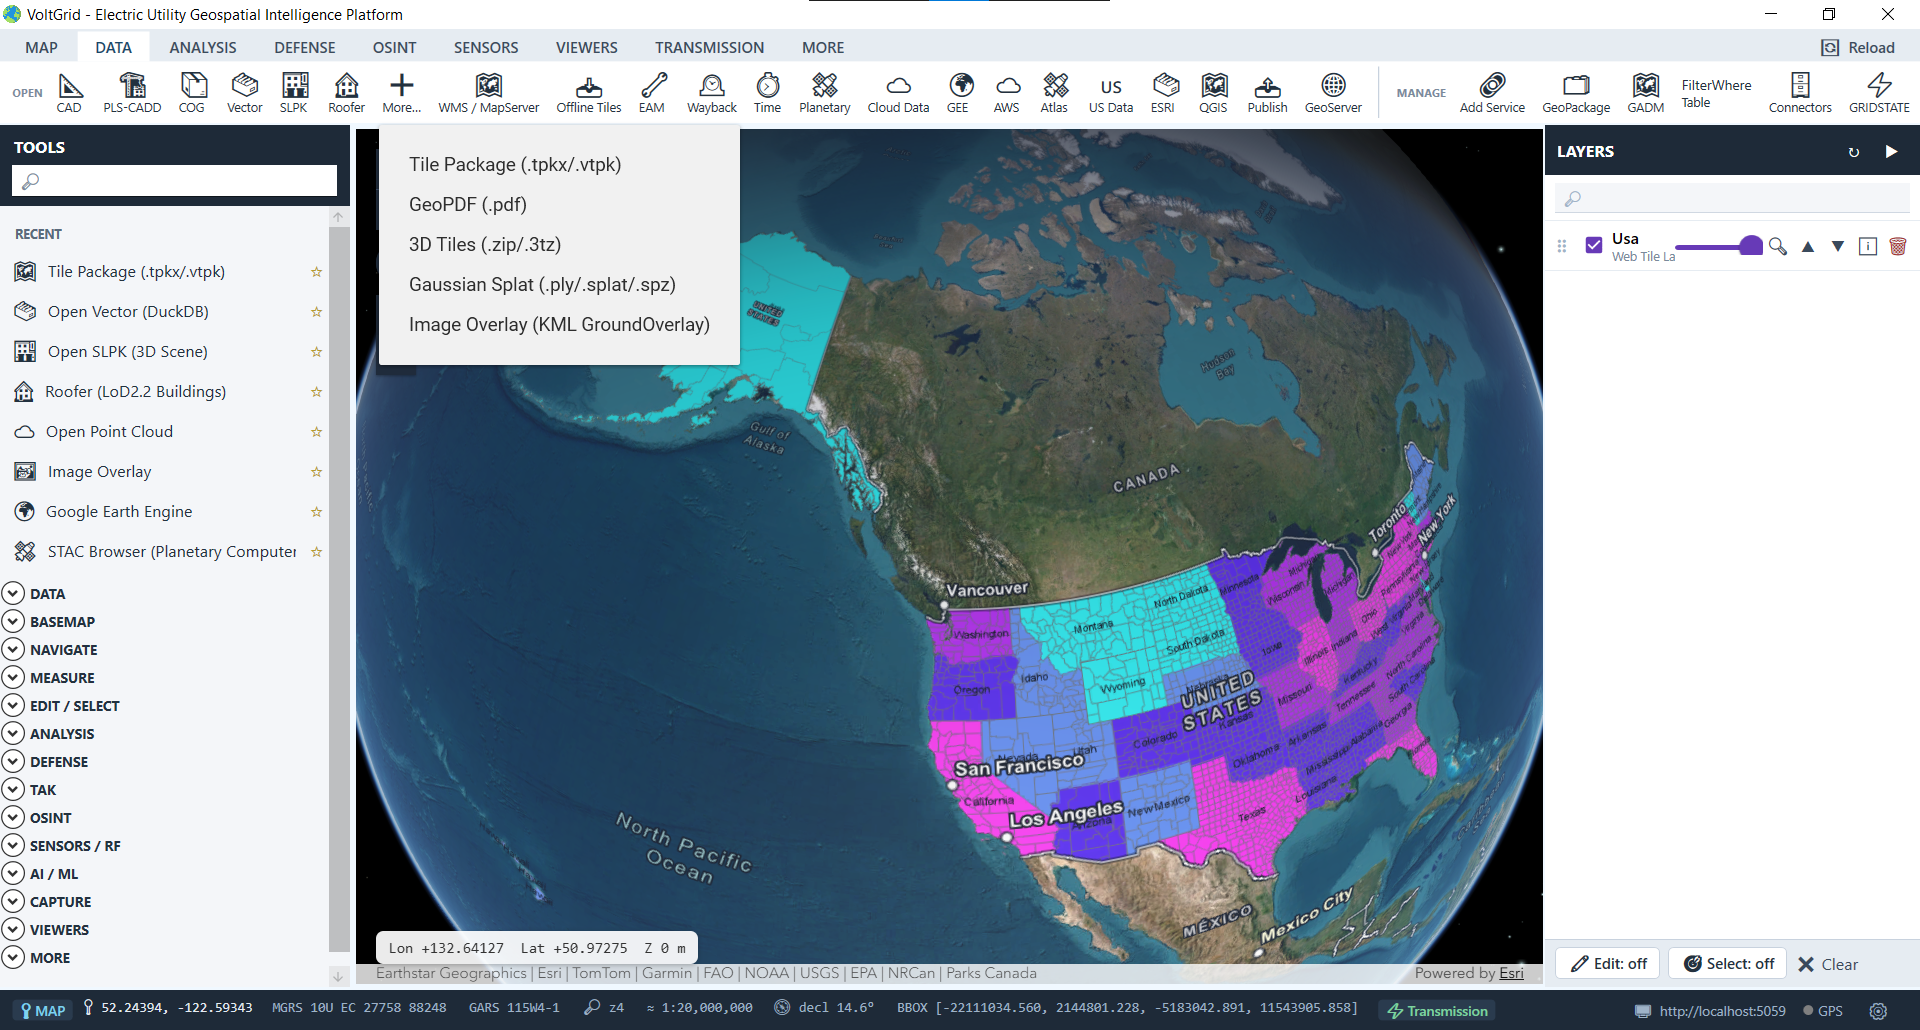This screenshot has height=1030, width=1920.
Task: Move the Usa layer up
Action: pyautogui.click(x=1808, y=246)
